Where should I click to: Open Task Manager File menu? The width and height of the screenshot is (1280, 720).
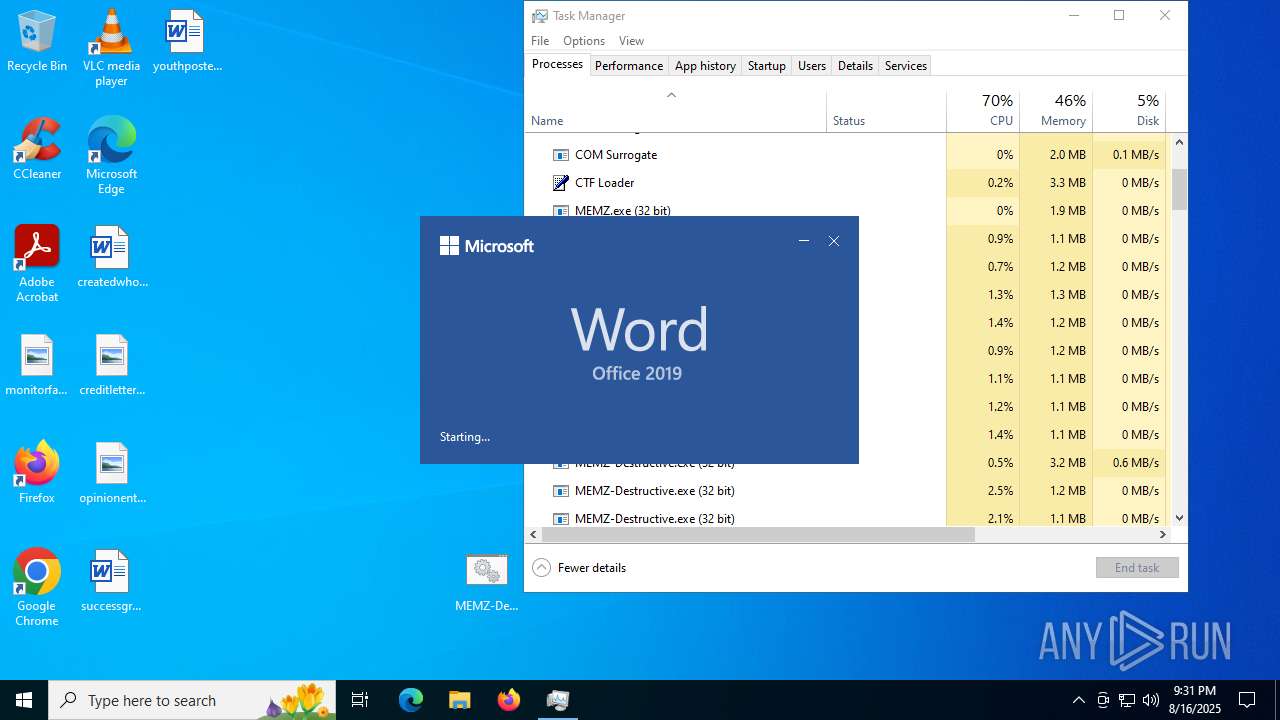tap(540, 41)
